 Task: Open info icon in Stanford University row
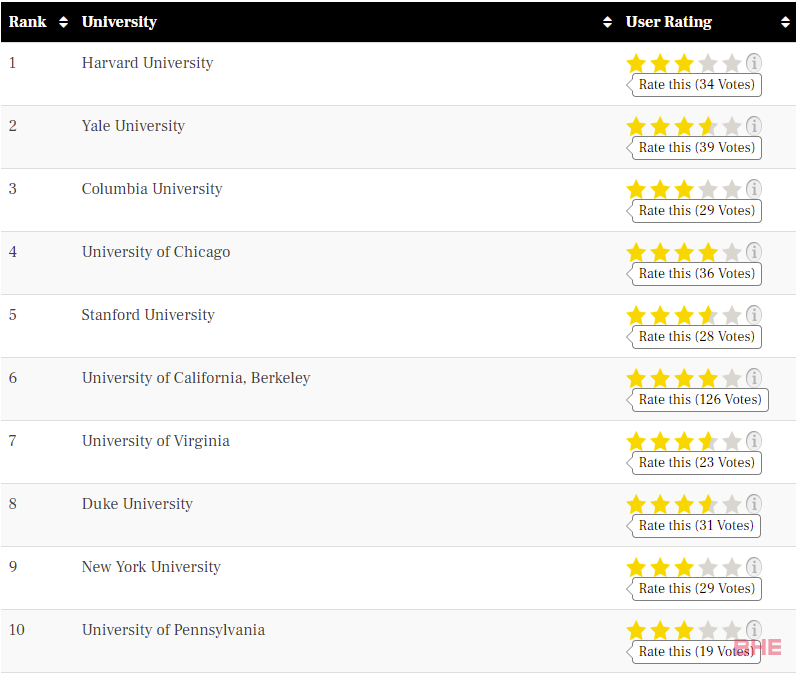point(753,315)
